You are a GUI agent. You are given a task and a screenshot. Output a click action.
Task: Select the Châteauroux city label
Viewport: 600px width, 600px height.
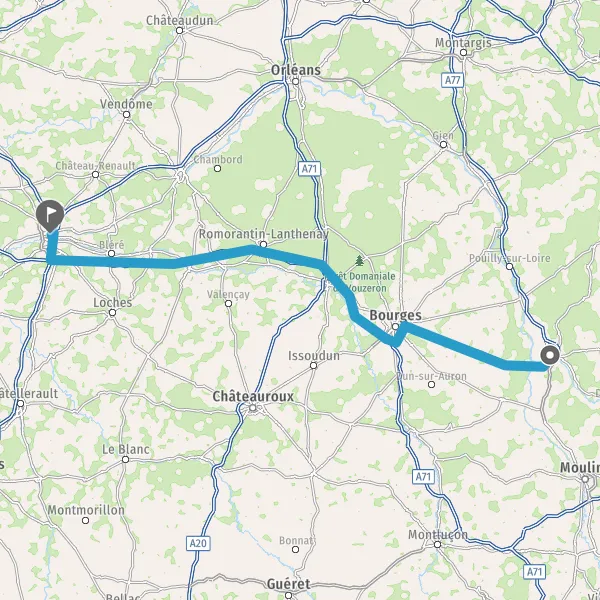pyautogui.click(x=253, y=396)
